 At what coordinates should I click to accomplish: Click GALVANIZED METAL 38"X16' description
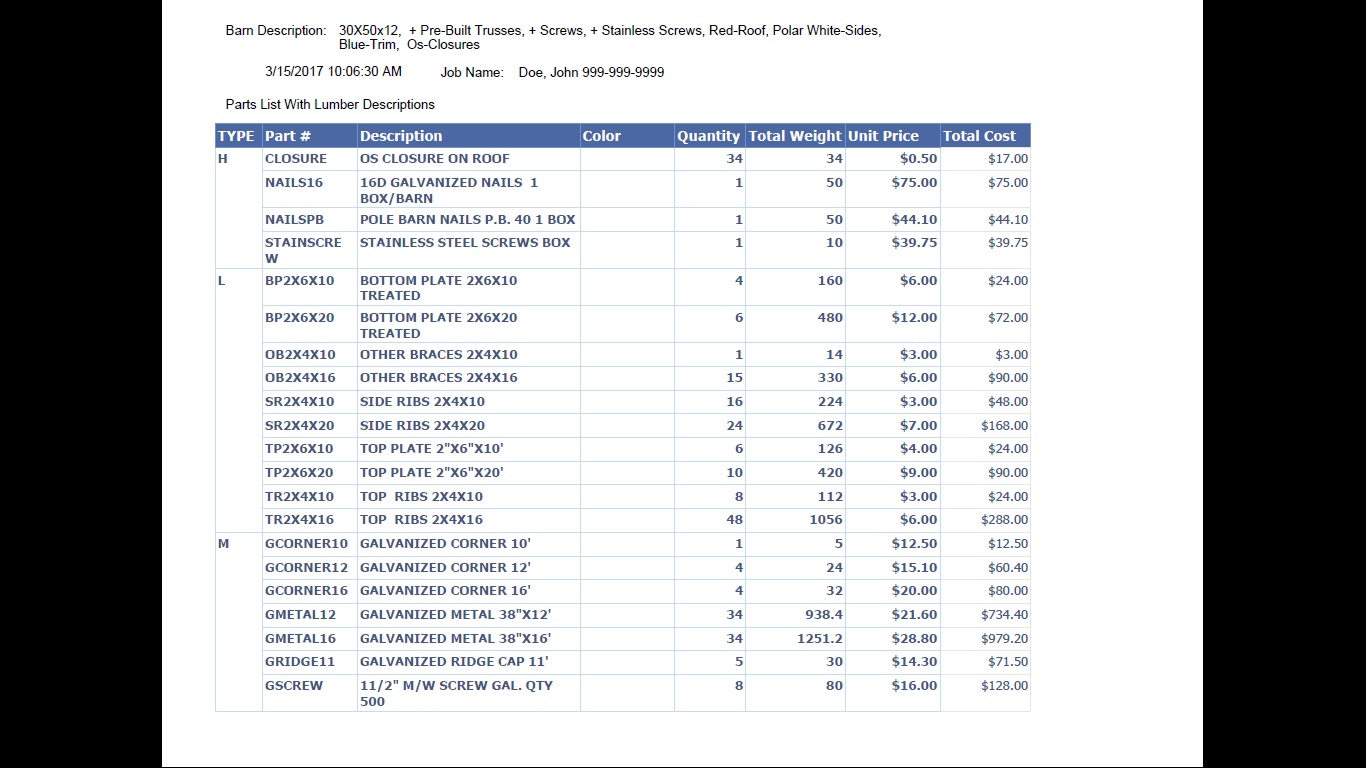click(x=456, y=639)
